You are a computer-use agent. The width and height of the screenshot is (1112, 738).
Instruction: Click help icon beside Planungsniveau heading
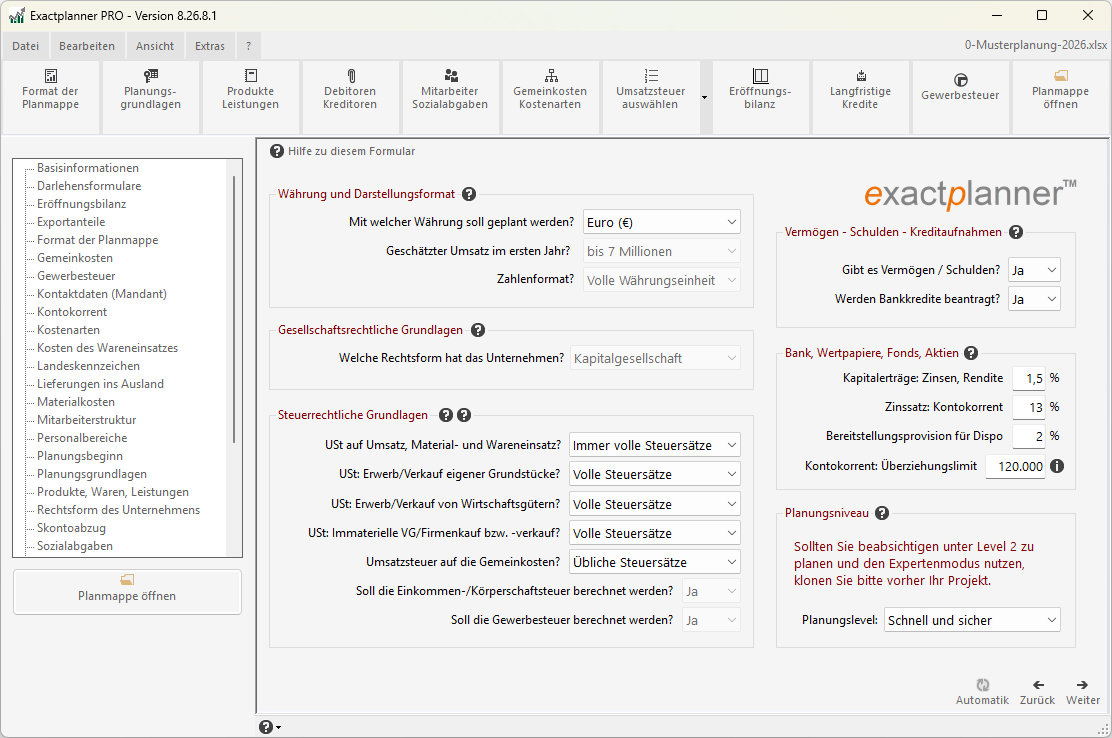tap(881, 513)
